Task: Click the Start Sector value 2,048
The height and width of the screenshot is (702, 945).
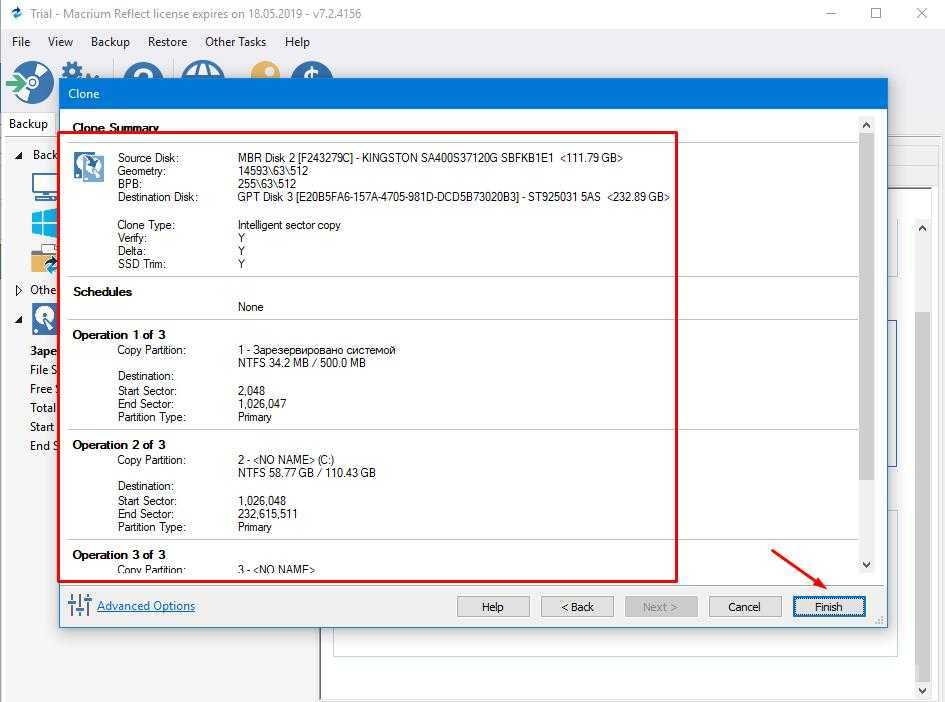Action: click(x=251, y=391)
